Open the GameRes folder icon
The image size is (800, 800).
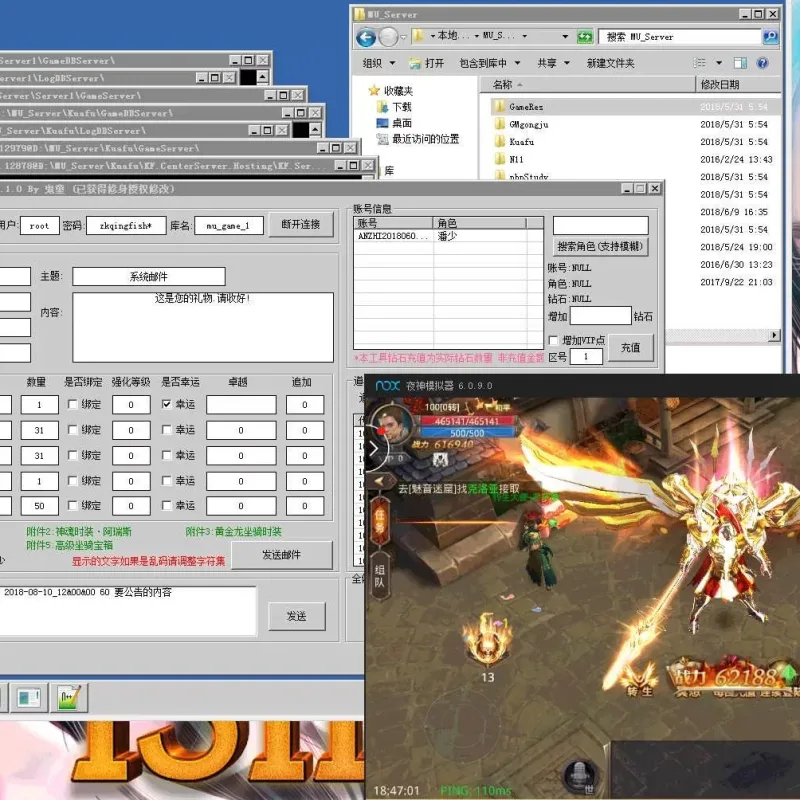coord(499,106)
